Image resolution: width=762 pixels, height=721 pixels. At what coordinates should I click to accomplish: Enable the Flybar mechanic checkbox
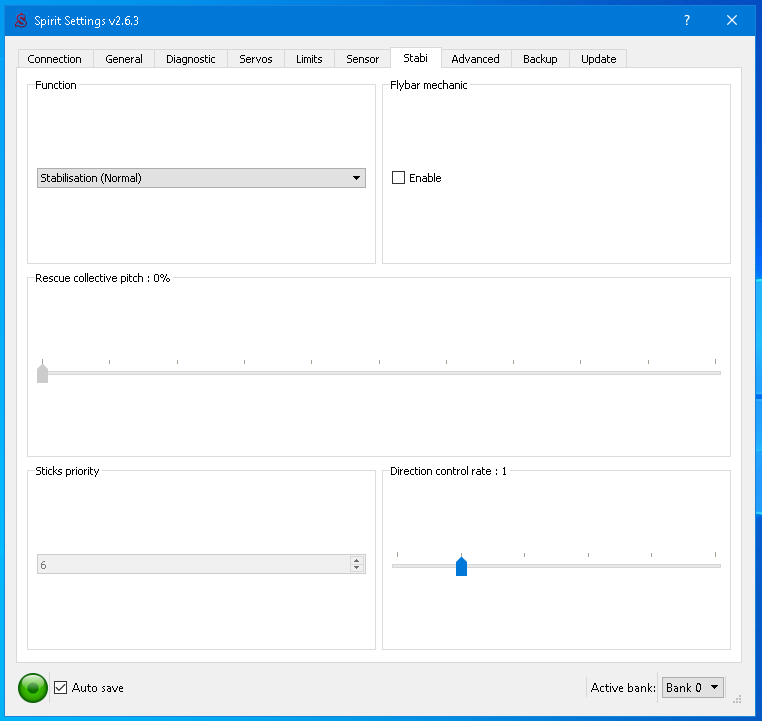pyautogui.click(x=399, y=178)
